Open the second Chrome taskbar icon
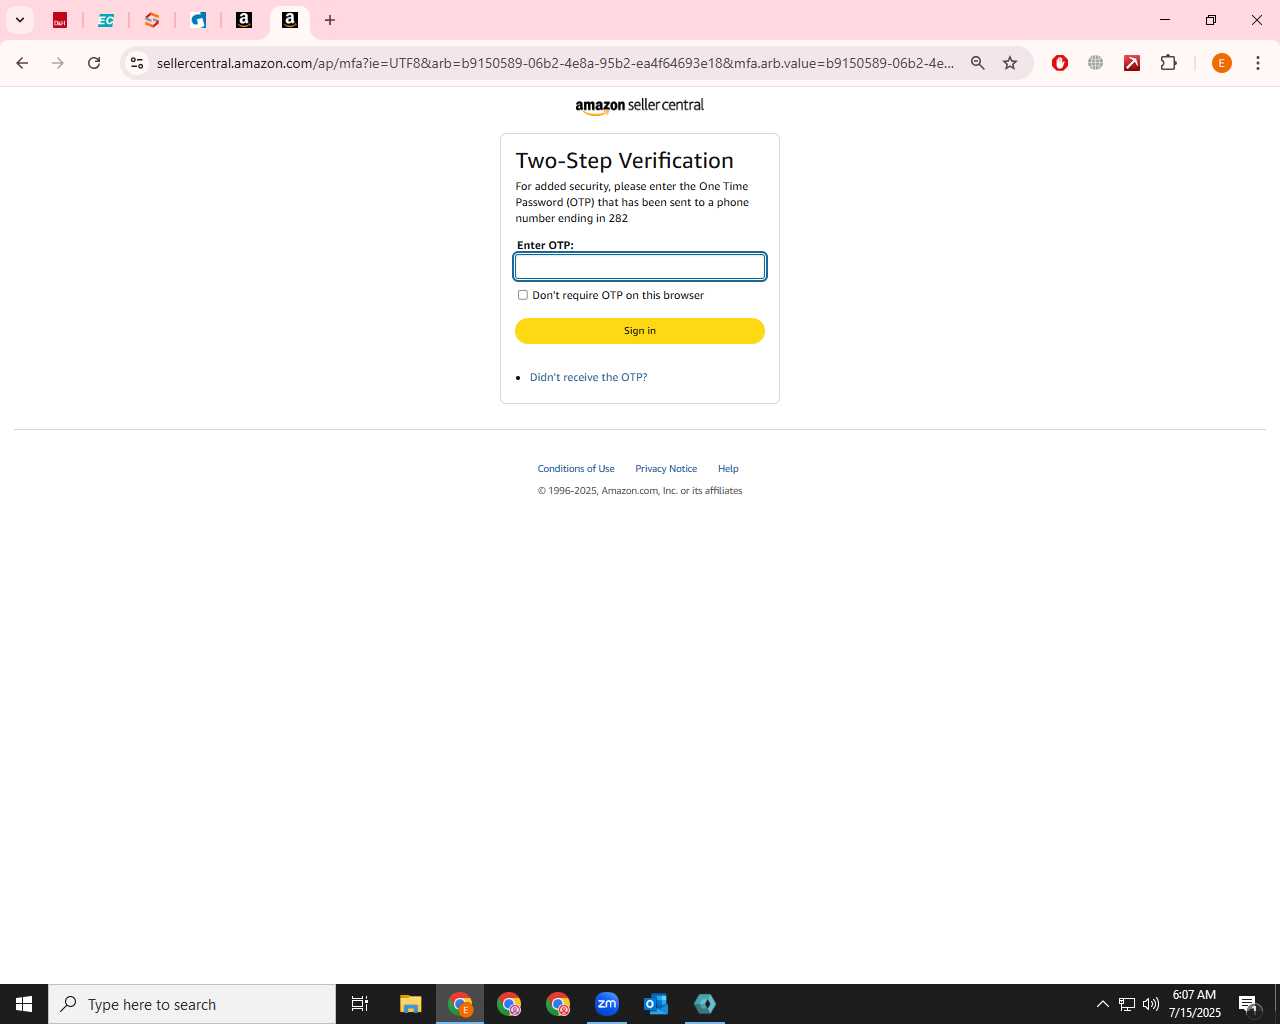Screen dimensions: 1280x1024 pos(509,1004)
